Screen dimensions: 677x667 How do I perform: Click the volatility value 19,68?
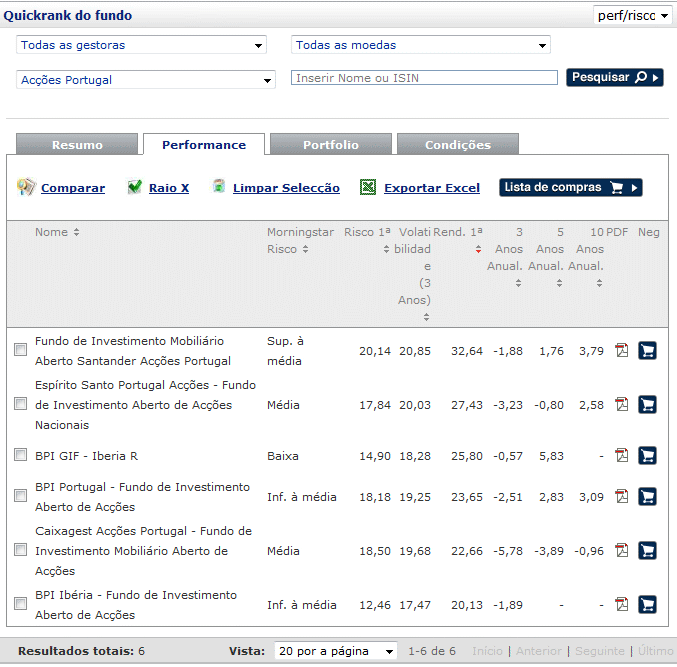point(415,551)
